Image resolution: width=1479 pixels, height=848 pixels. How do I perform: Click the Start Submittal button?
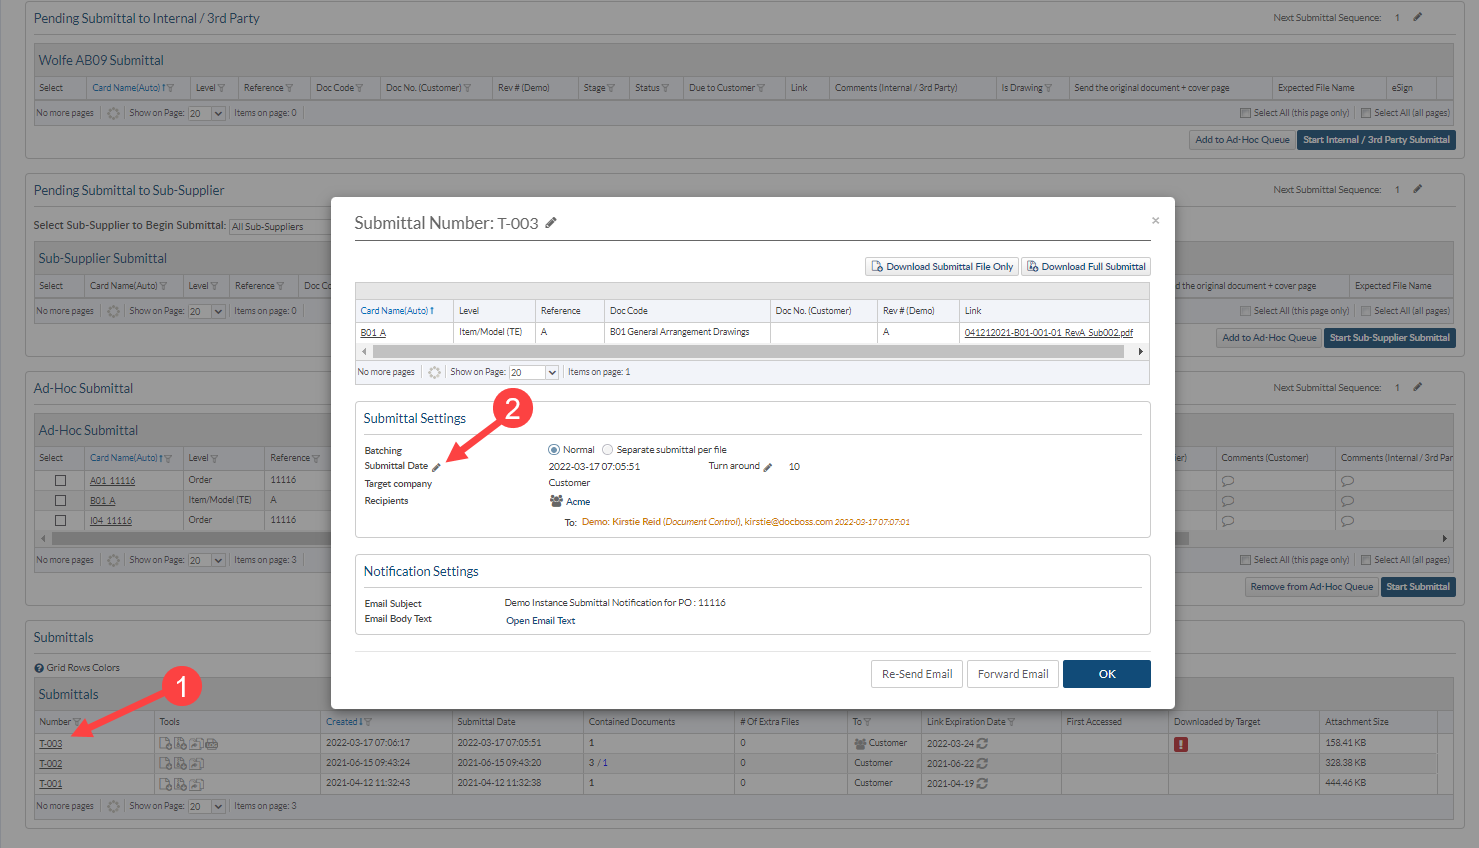[x=1418, y=587]
